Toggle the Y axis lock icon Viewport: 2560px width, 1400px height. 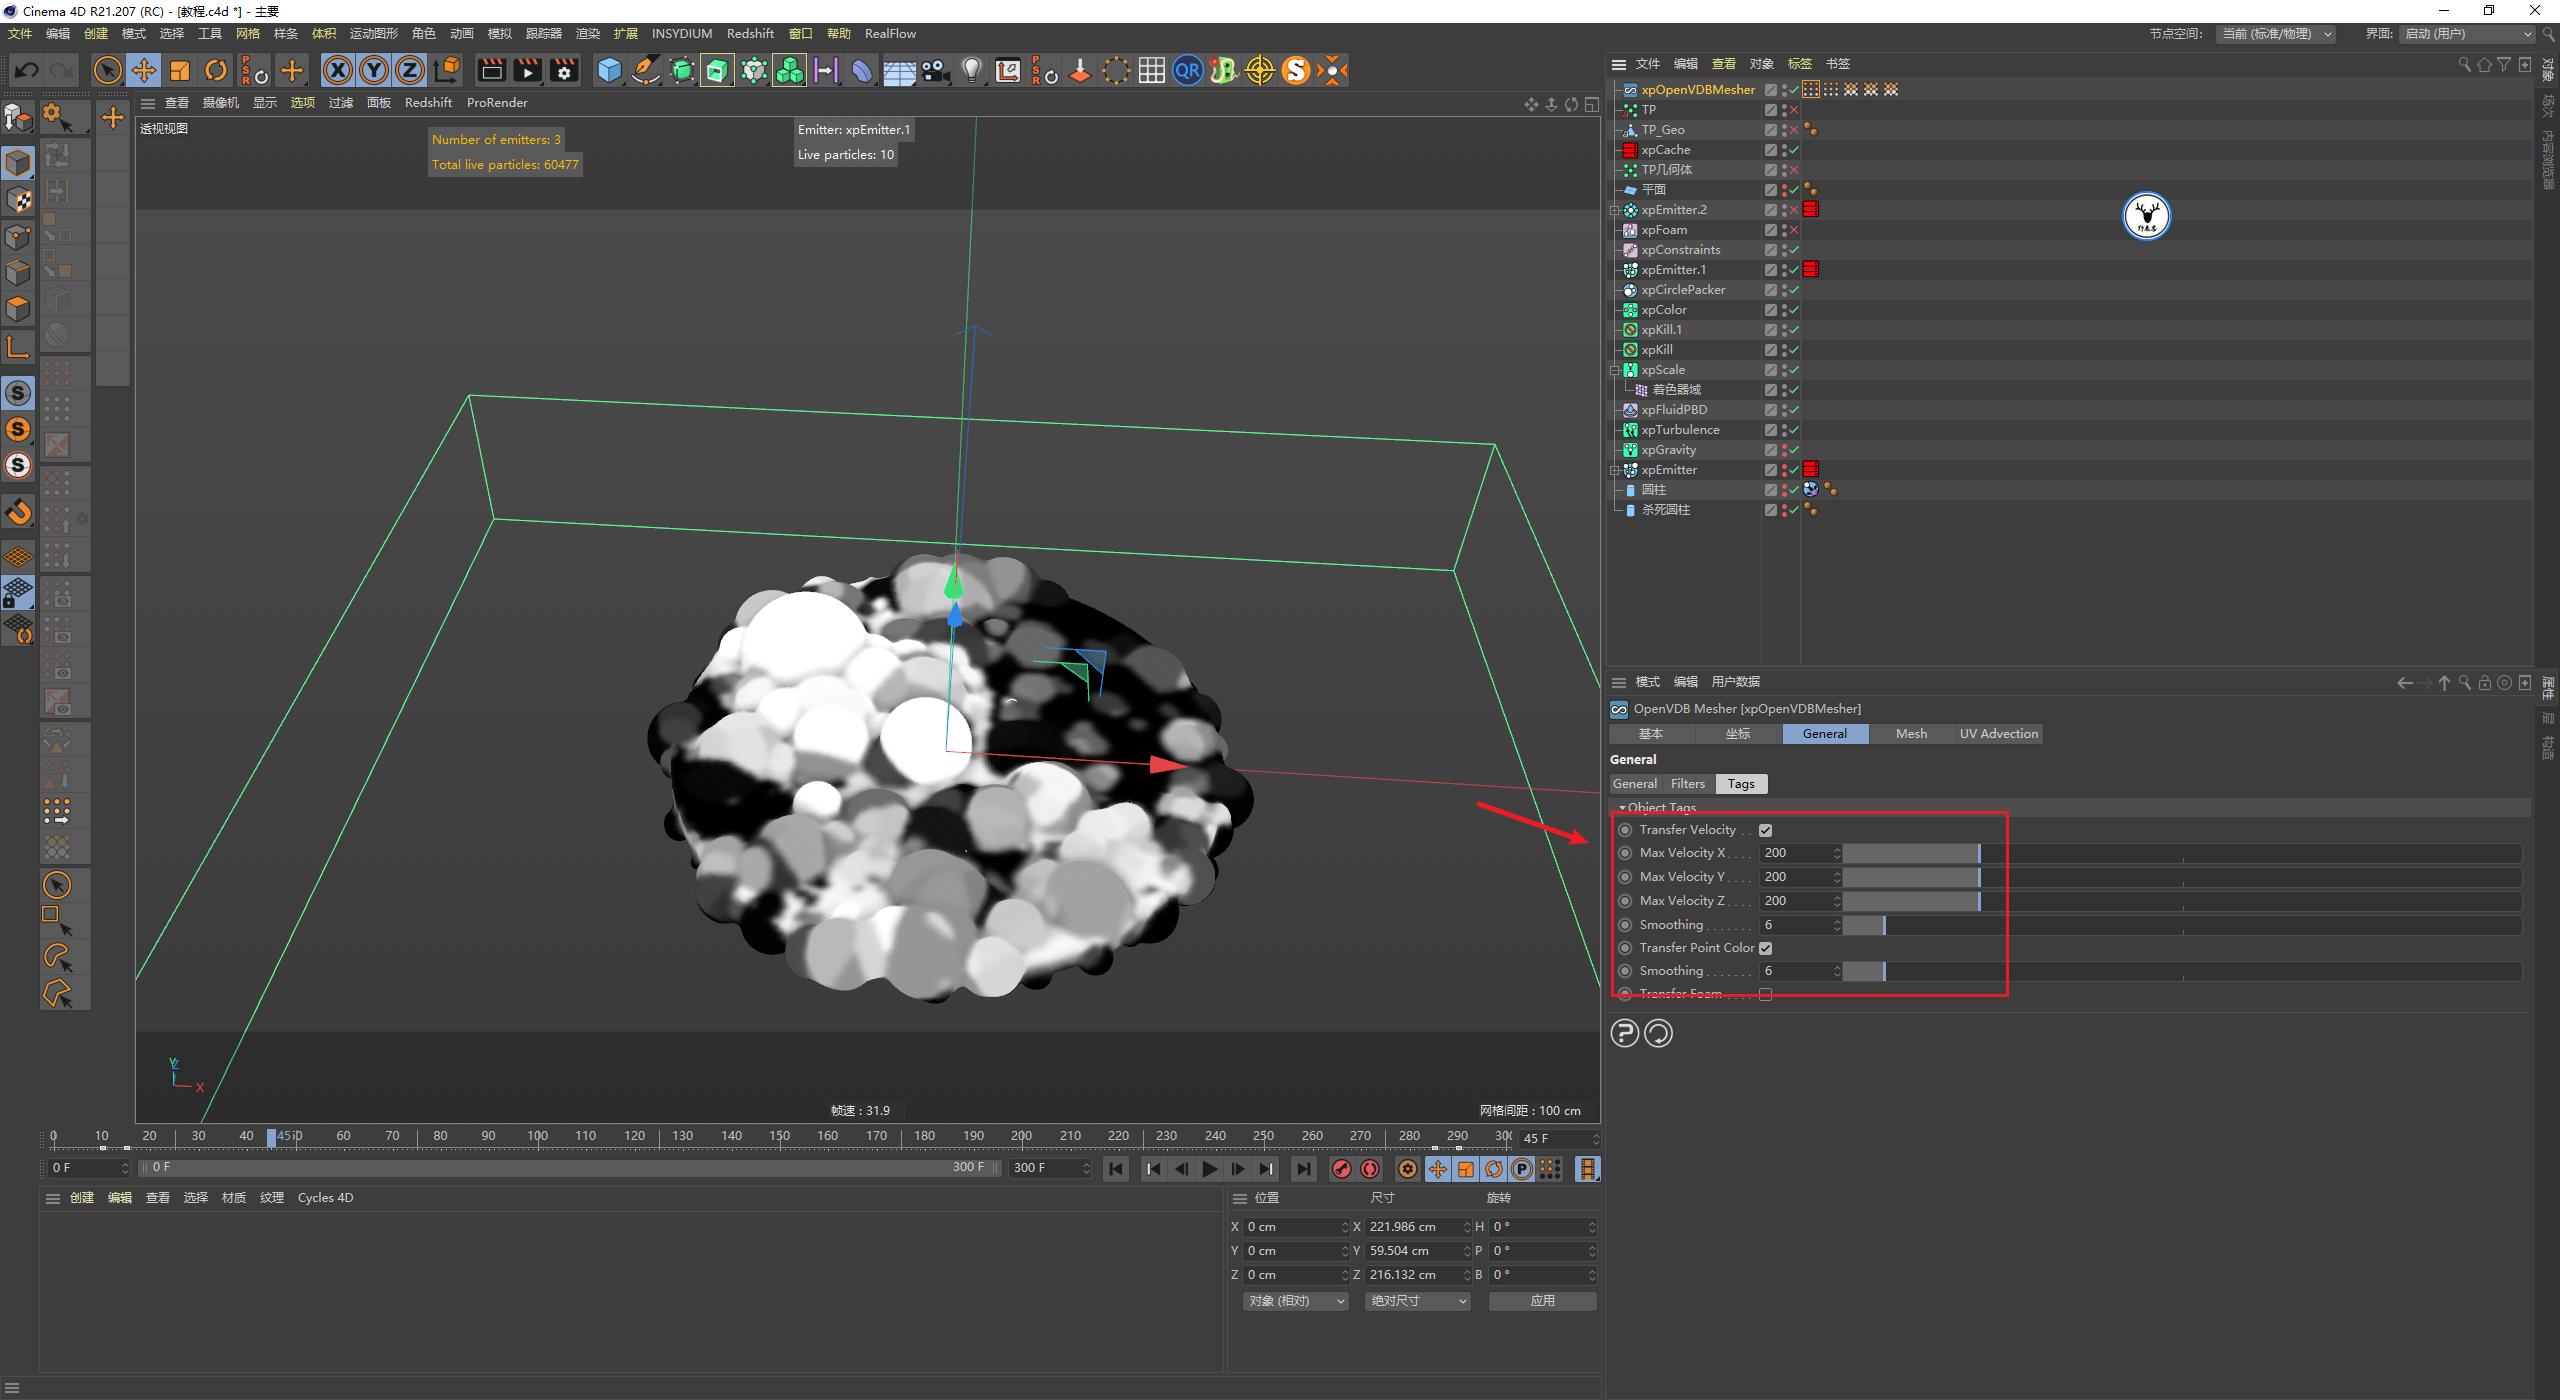(374, 70)
